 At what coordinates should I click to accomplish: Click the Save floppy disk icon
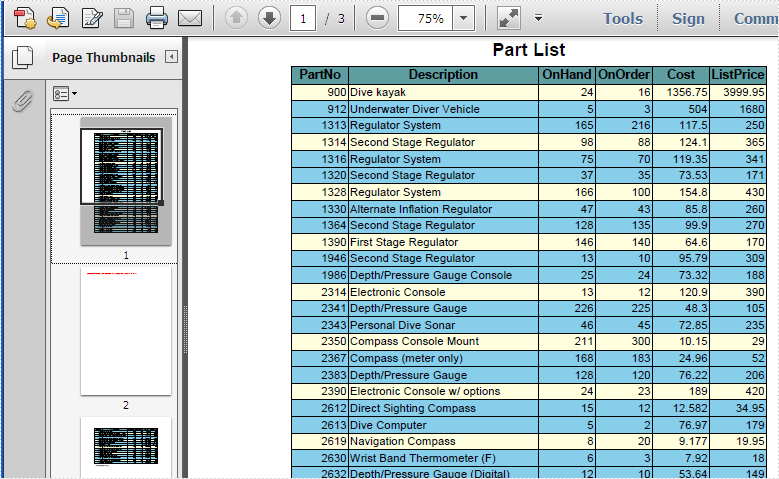[124, 18]
